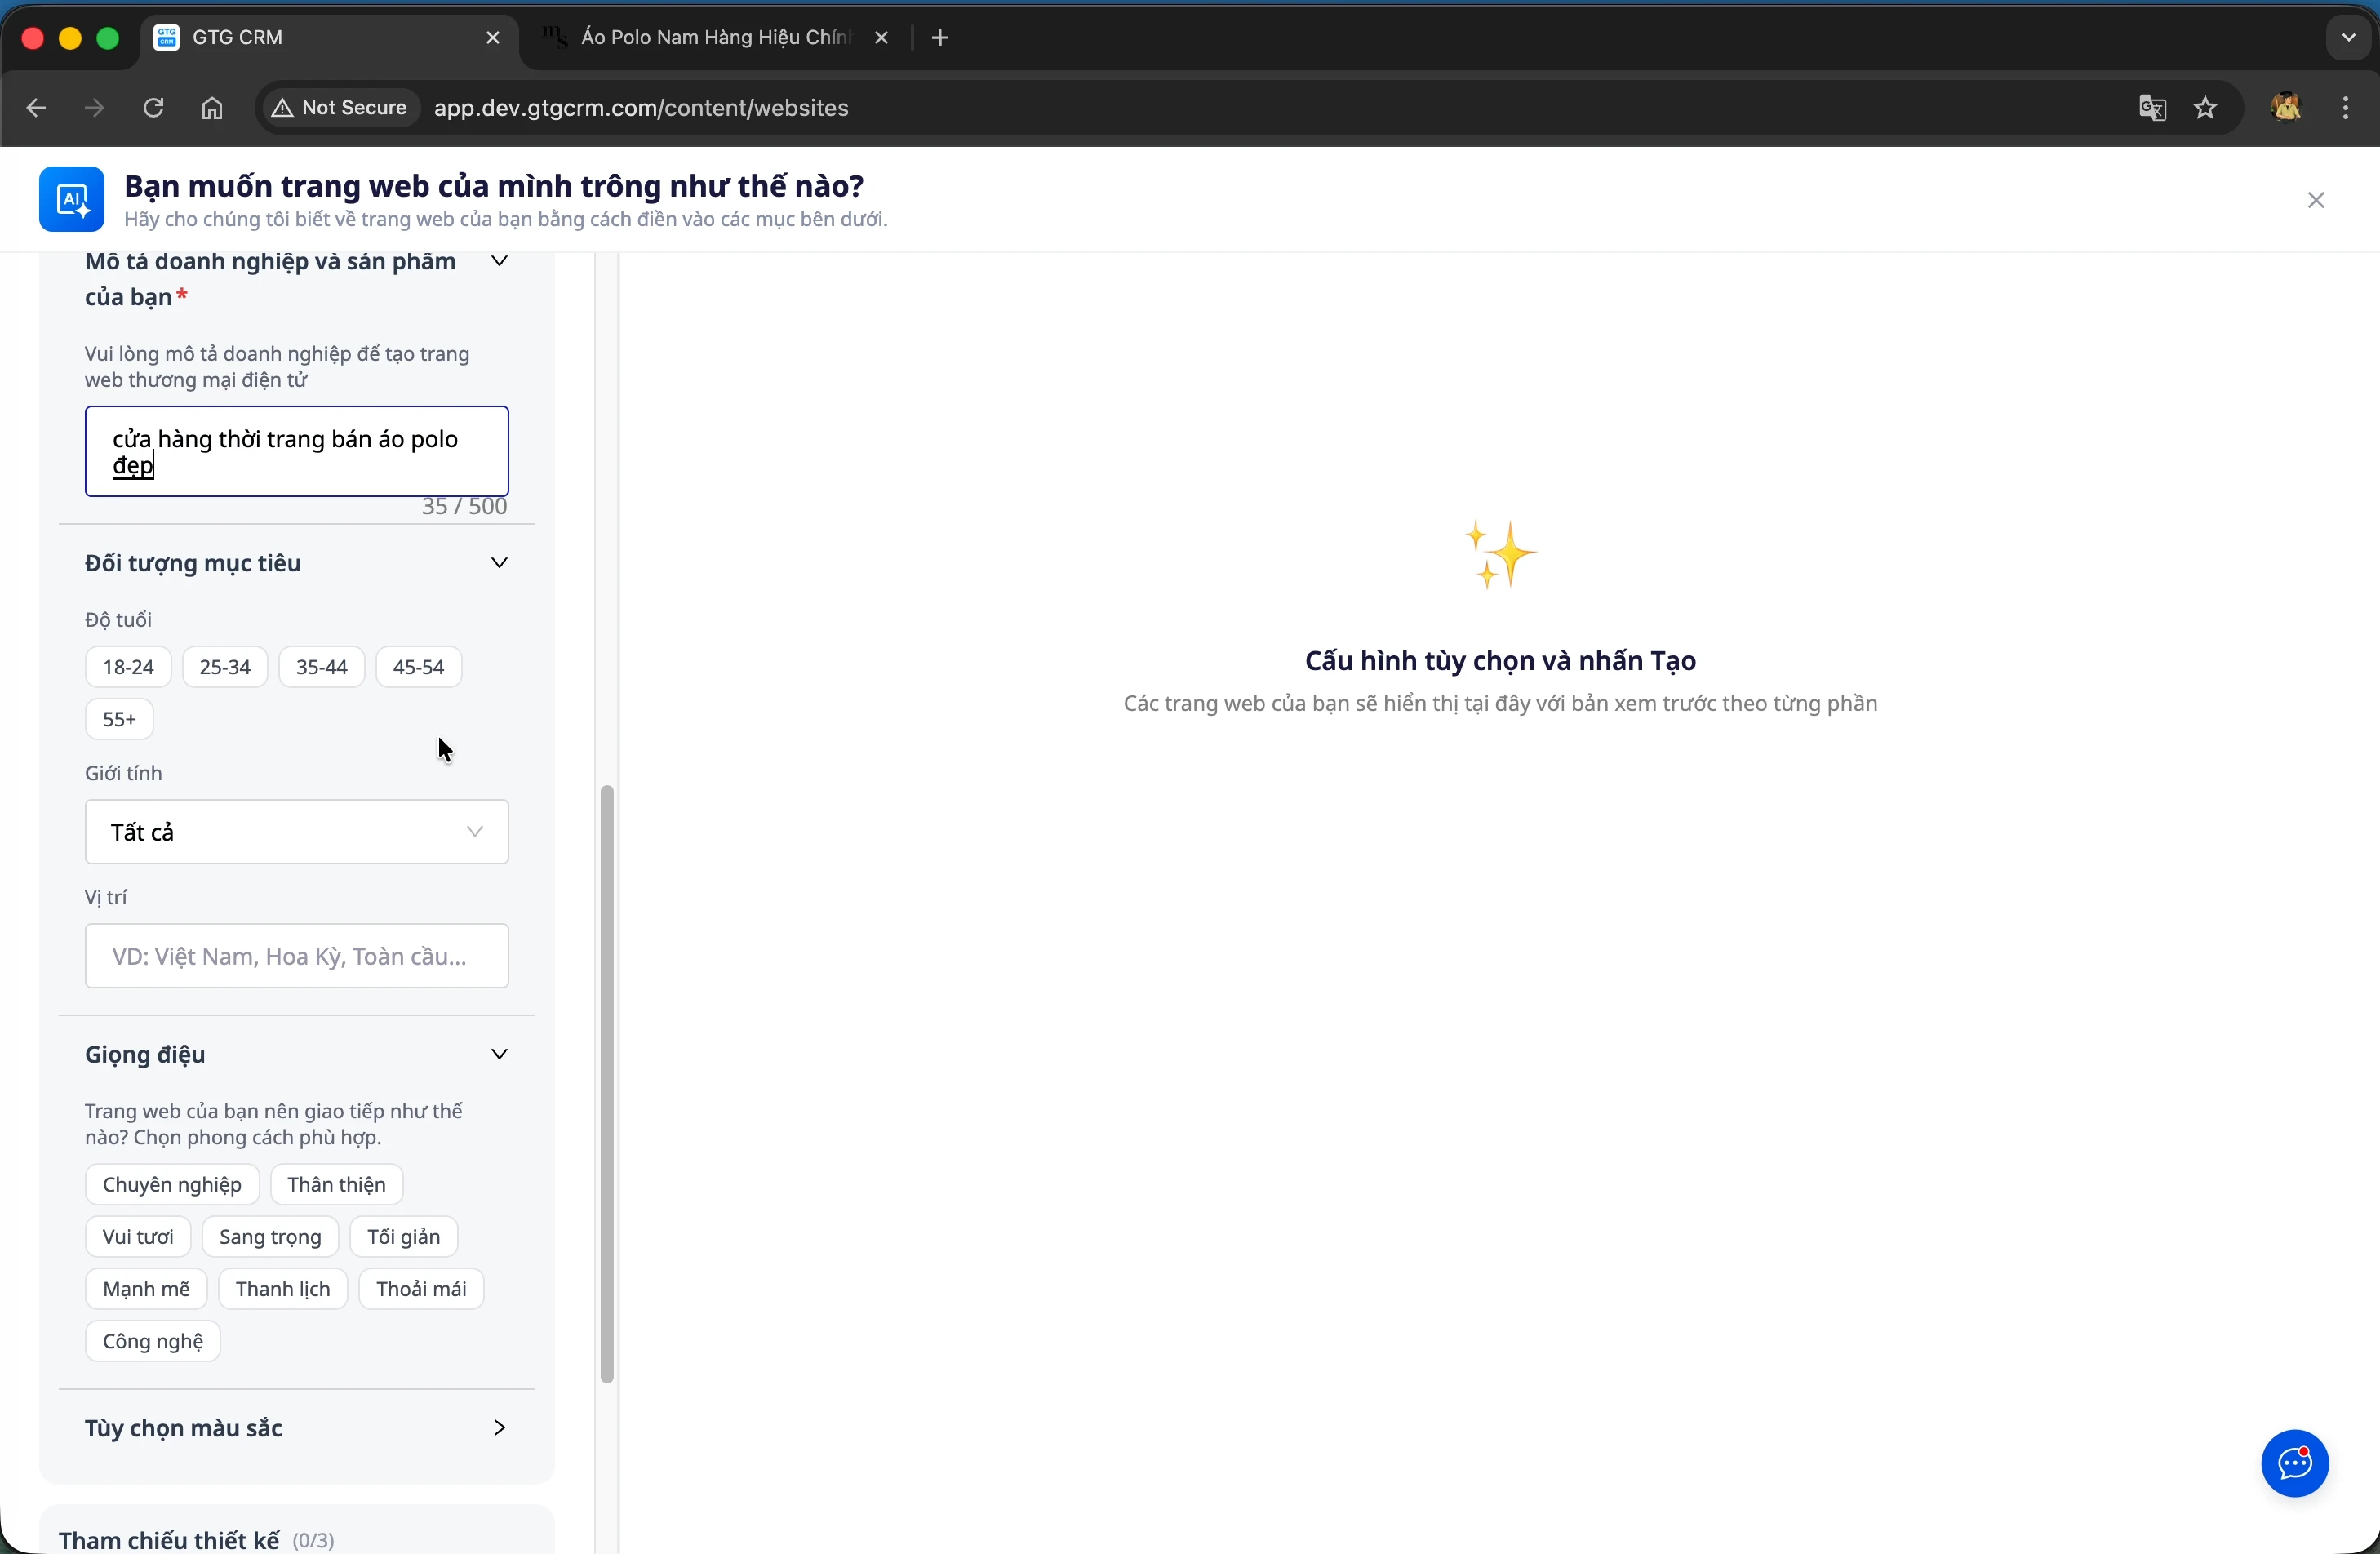This screenshot has width=2380, height=1554.
Task: Open a new browser tab
Action: [939, 37]
